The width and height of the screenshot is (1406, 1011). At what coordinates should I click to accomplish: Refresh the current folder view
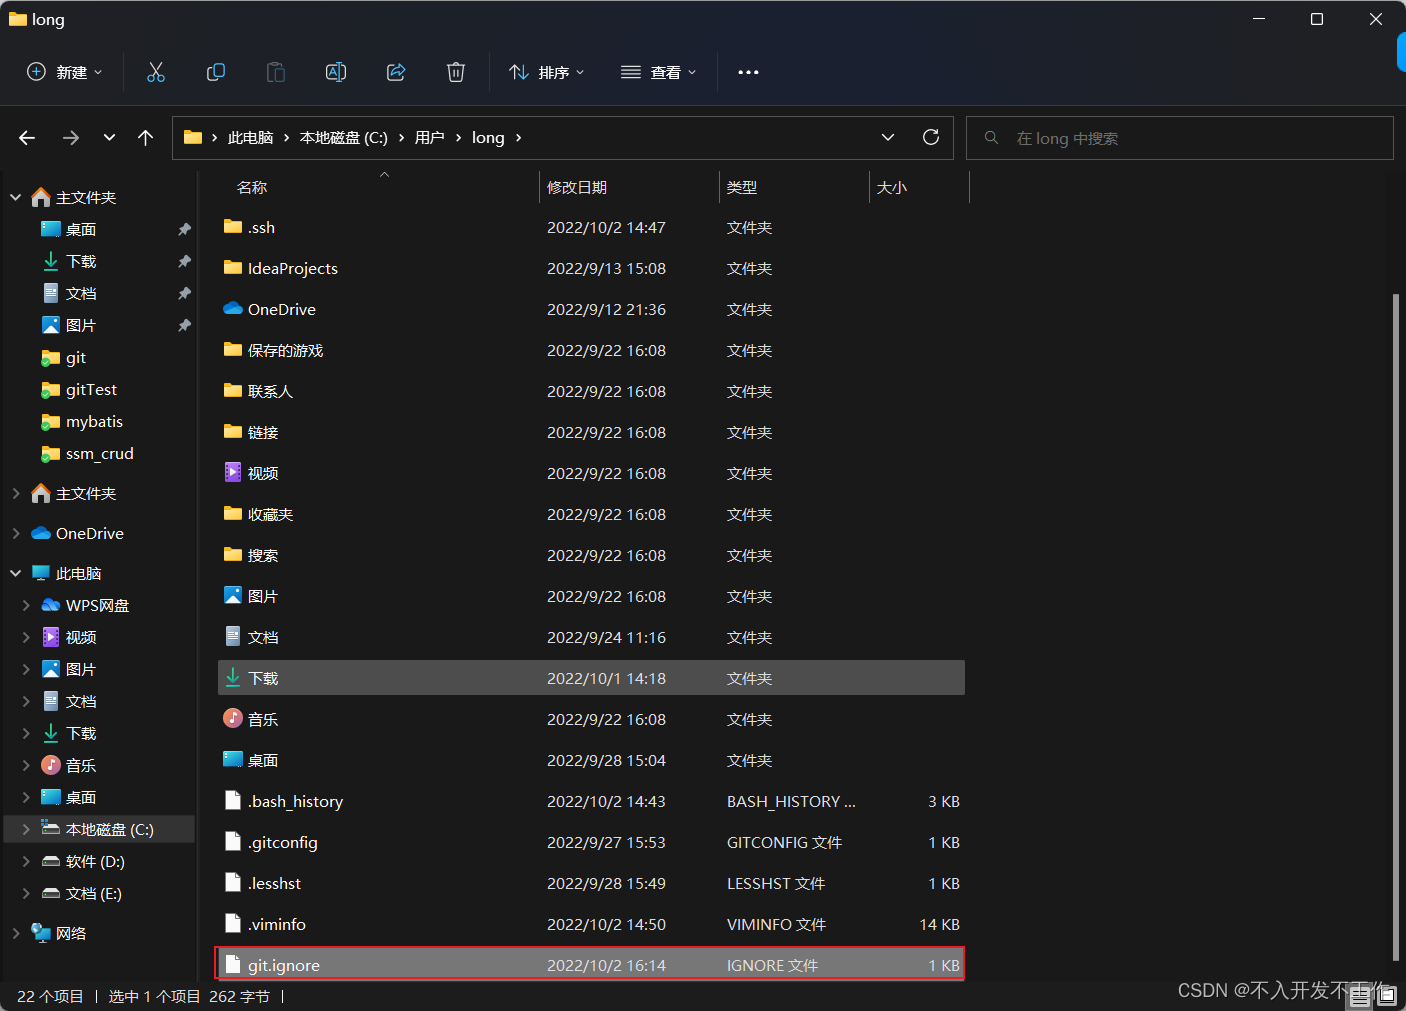(931, 137)
